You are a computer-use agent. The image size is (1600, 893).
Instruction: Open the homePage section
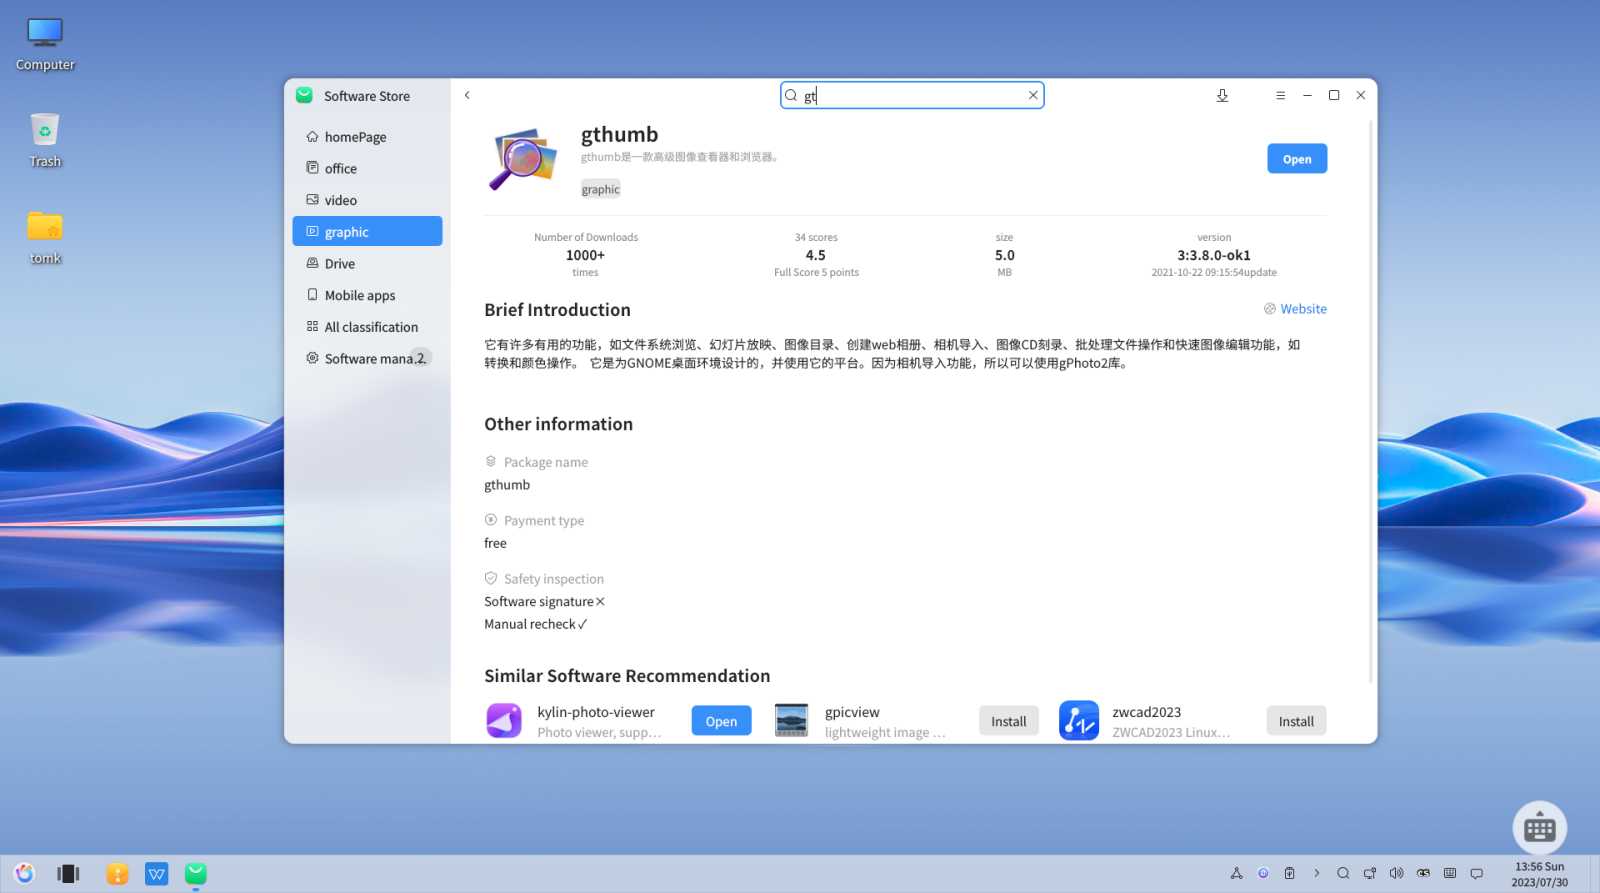367,137
